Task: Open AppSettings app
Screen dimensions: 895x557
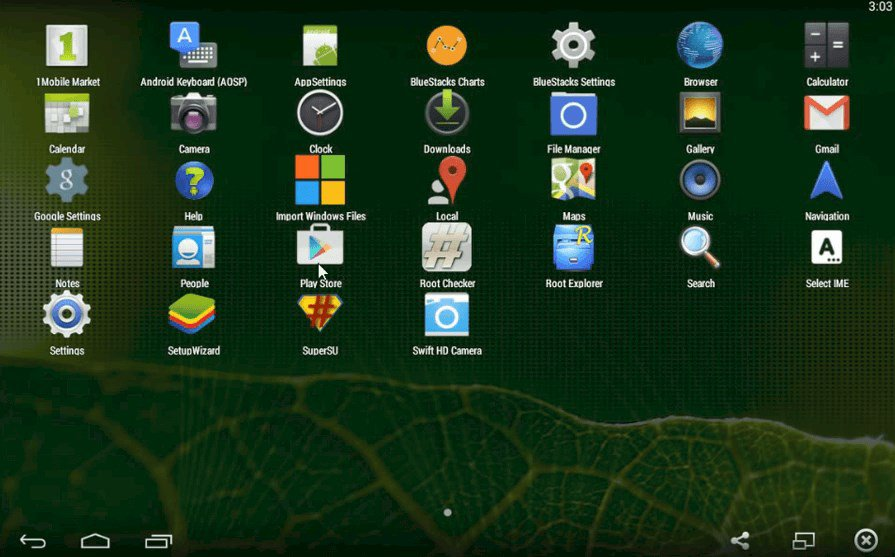Action: pyautogui.click(x=320, y=46)
